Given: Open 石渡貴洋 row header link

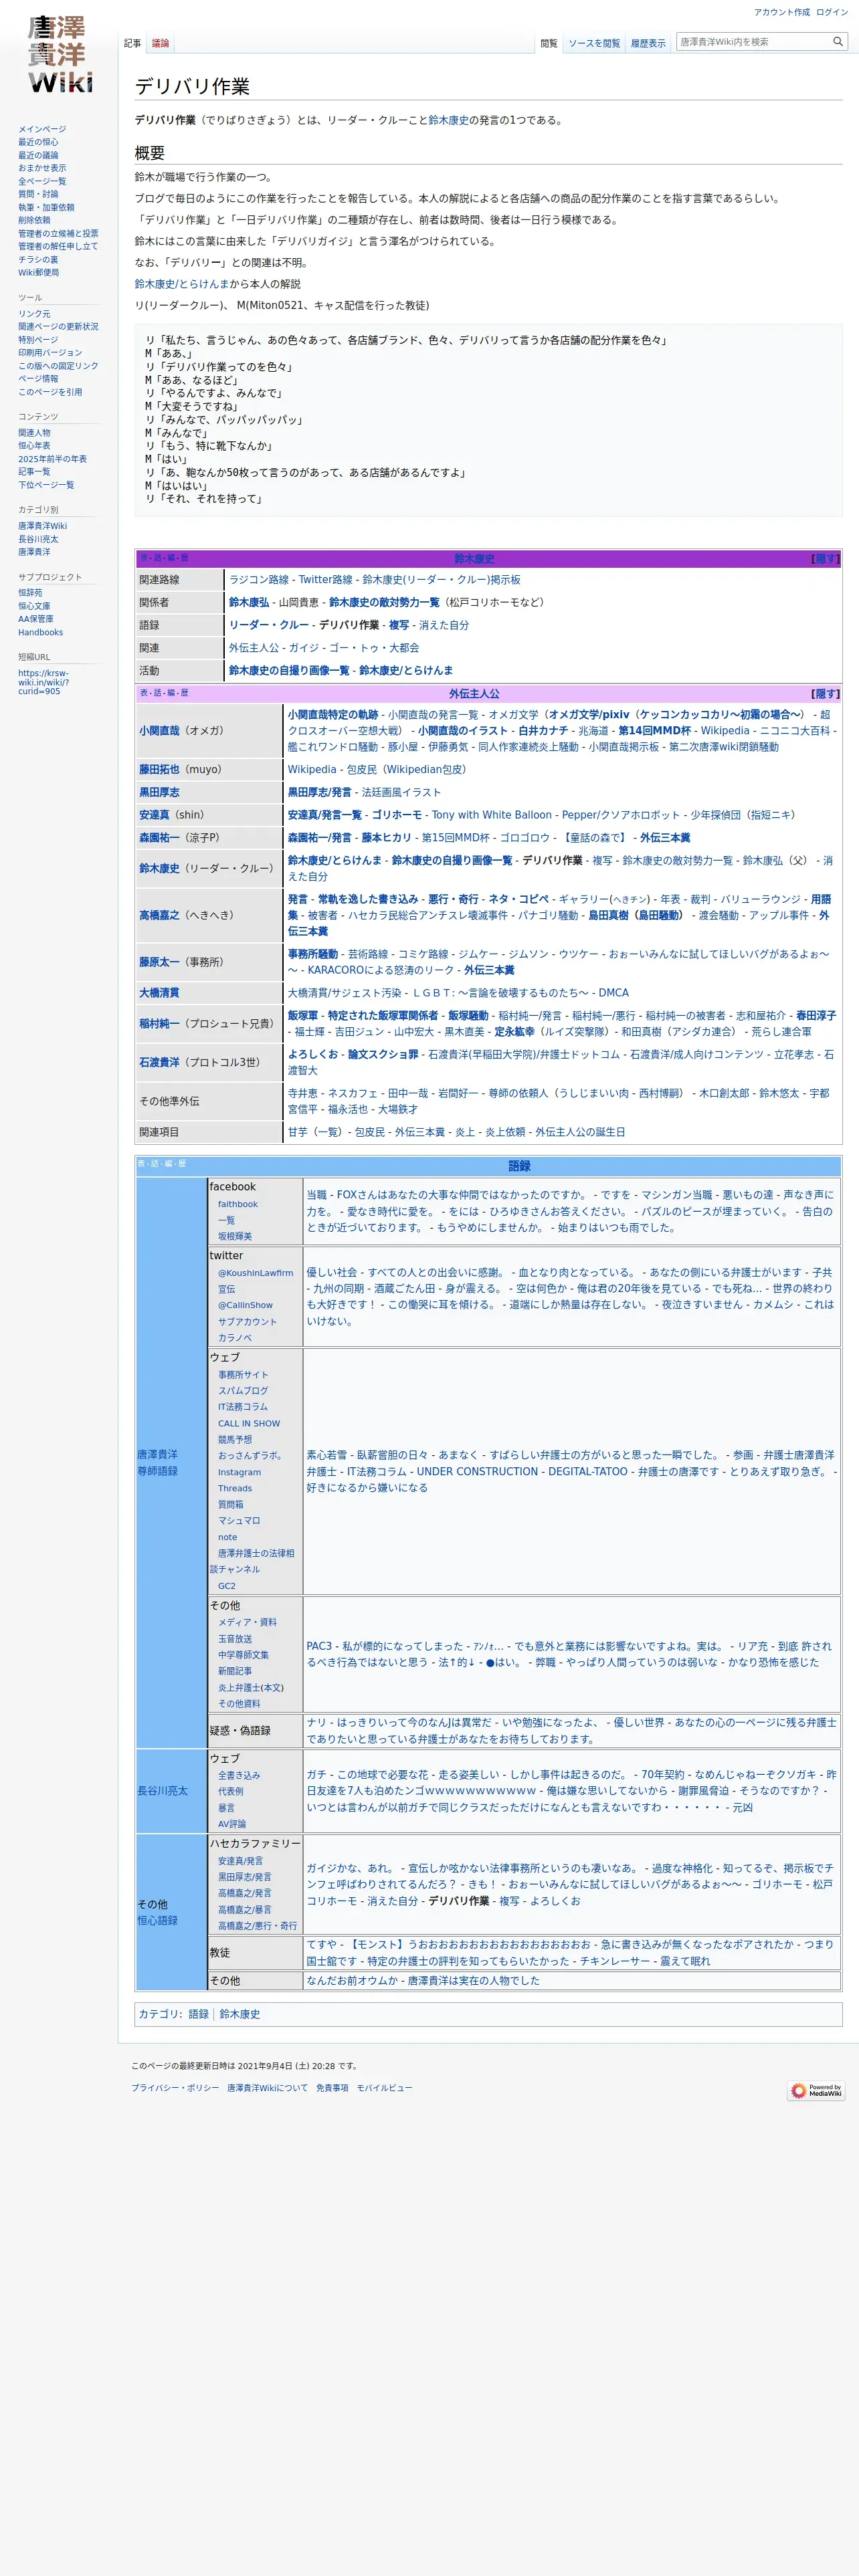Looking at the screenshot, I should click(x=159, y=1062).
